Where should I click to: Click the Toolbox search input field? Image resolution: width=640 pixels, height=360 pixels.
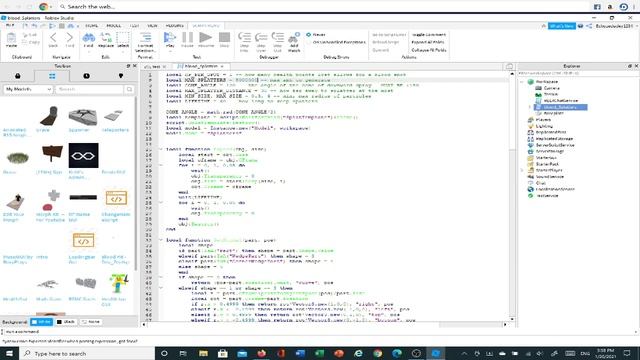point(90,89)
